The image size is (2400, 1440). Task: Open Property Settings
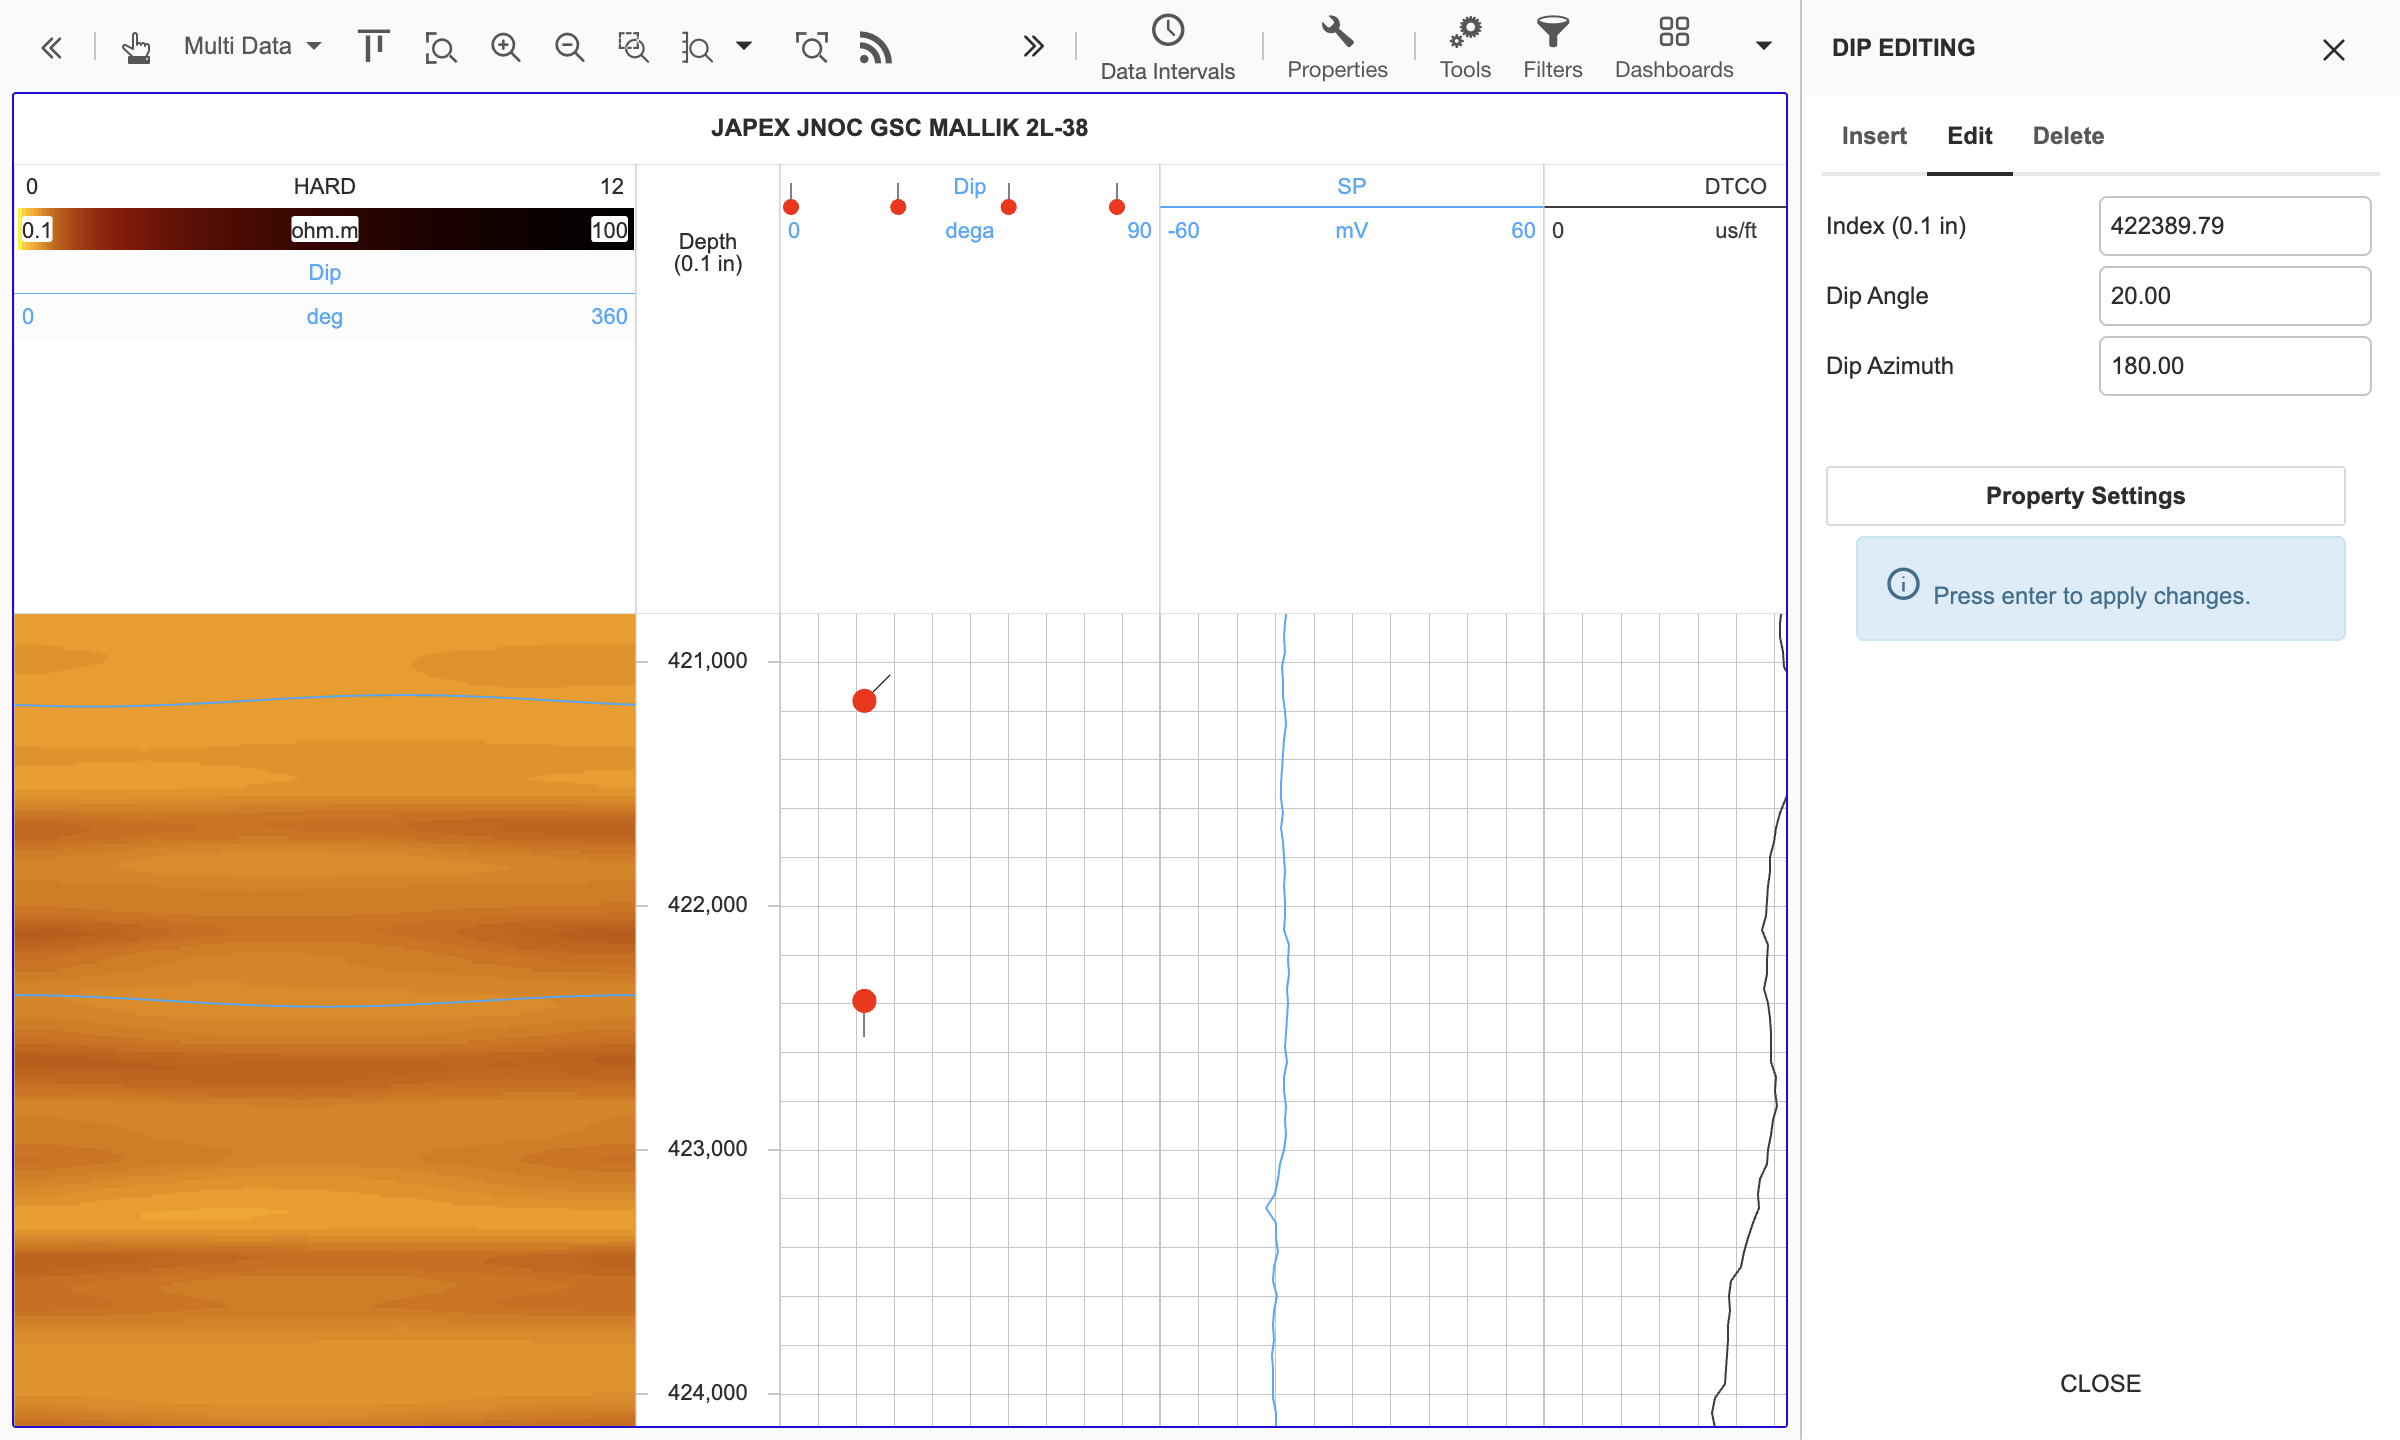pyautogui.click(x=2085, y=496)
